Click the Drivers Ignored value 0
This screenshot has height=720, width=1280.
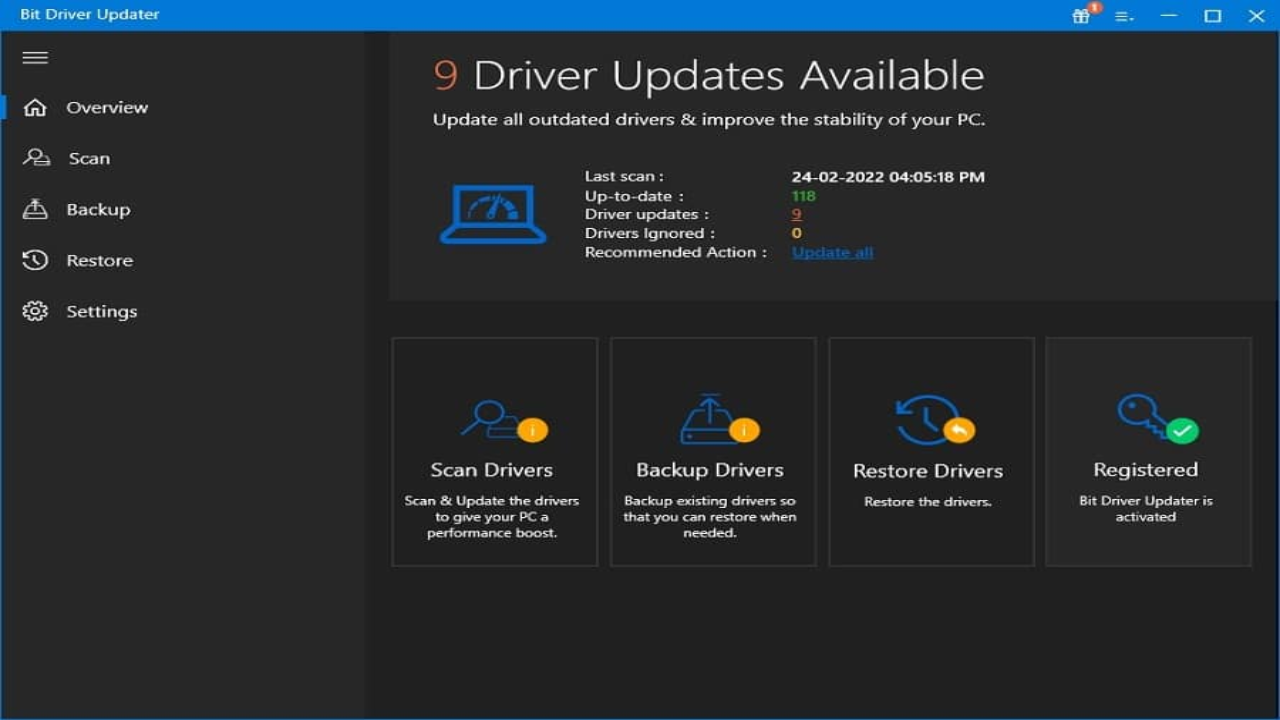[796, 233]
